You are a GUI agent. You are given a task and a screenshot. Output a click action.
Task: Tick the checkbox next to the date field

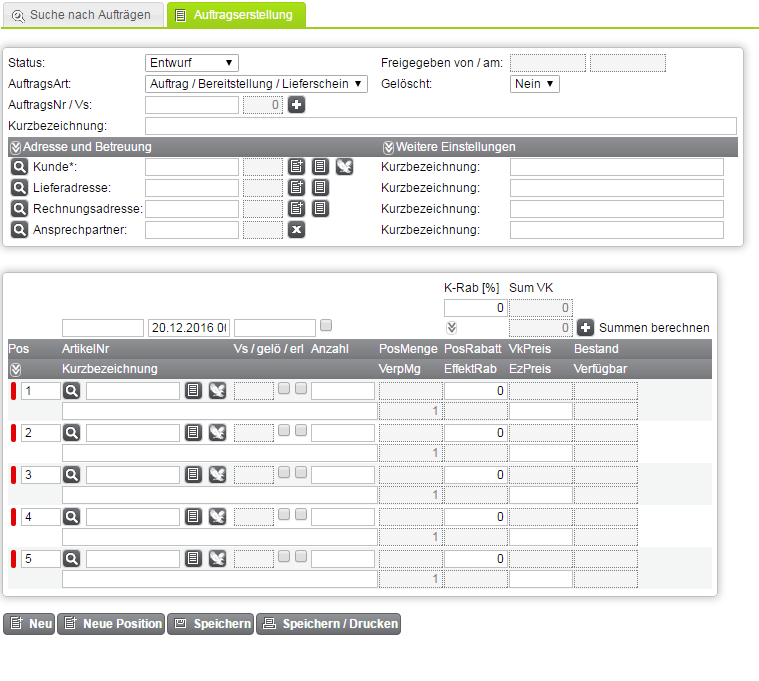point(326,325)
